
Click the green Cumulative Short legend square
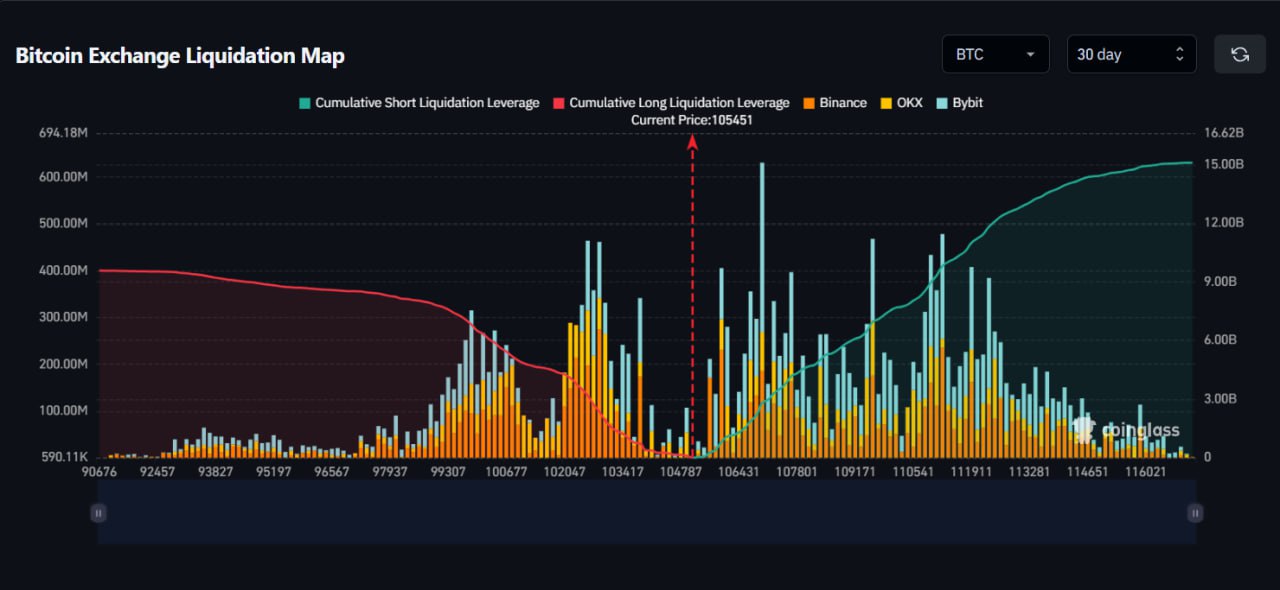click(x=305, y=103)
